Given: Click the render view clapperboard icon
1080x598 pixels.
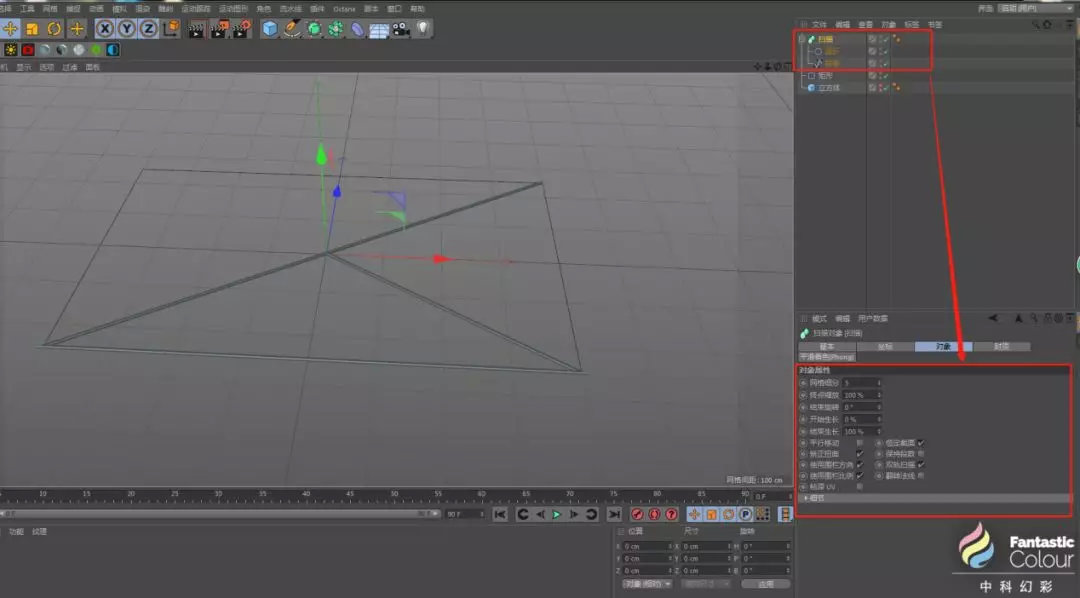Looking at the screenshot, I should [x=196, y=29].
